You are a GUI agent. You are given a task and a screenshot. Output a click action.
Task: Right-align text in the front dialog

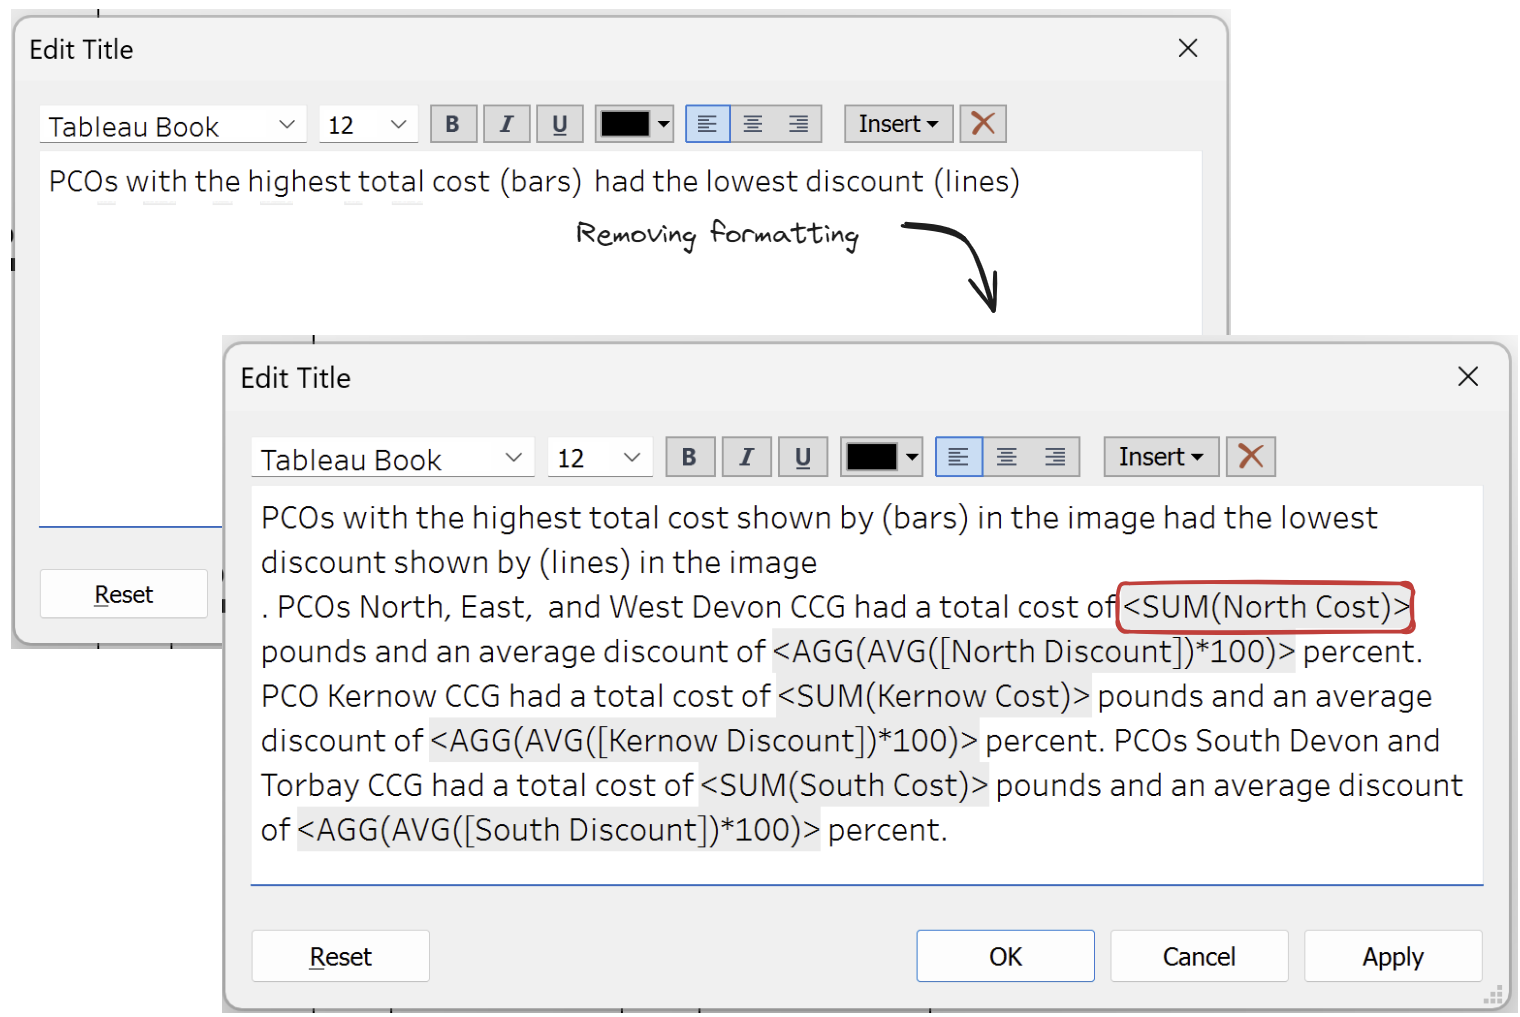[x=1055, y=457]
